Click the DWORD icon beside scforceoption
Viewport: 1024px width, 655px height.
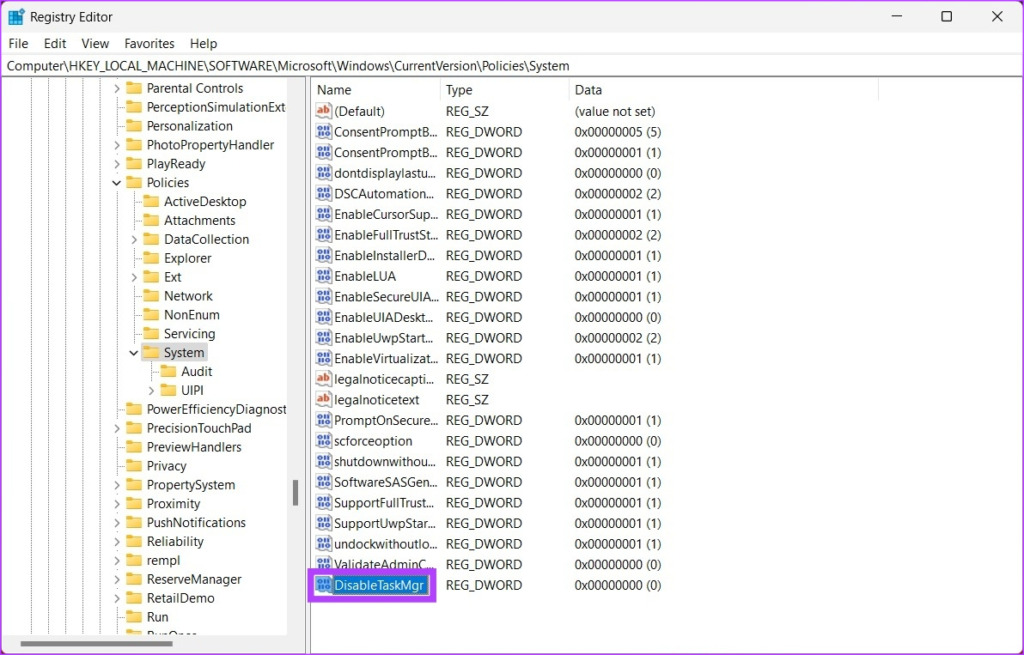[x=323, y=441]
